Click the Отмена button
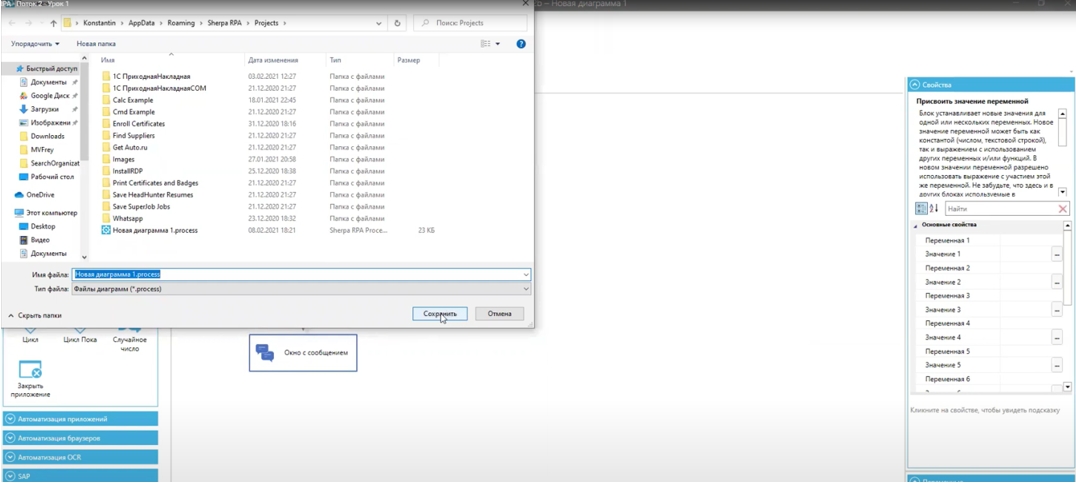Image resolution: width=1076 pixels, height=483 pixels. tap(499, 314)
